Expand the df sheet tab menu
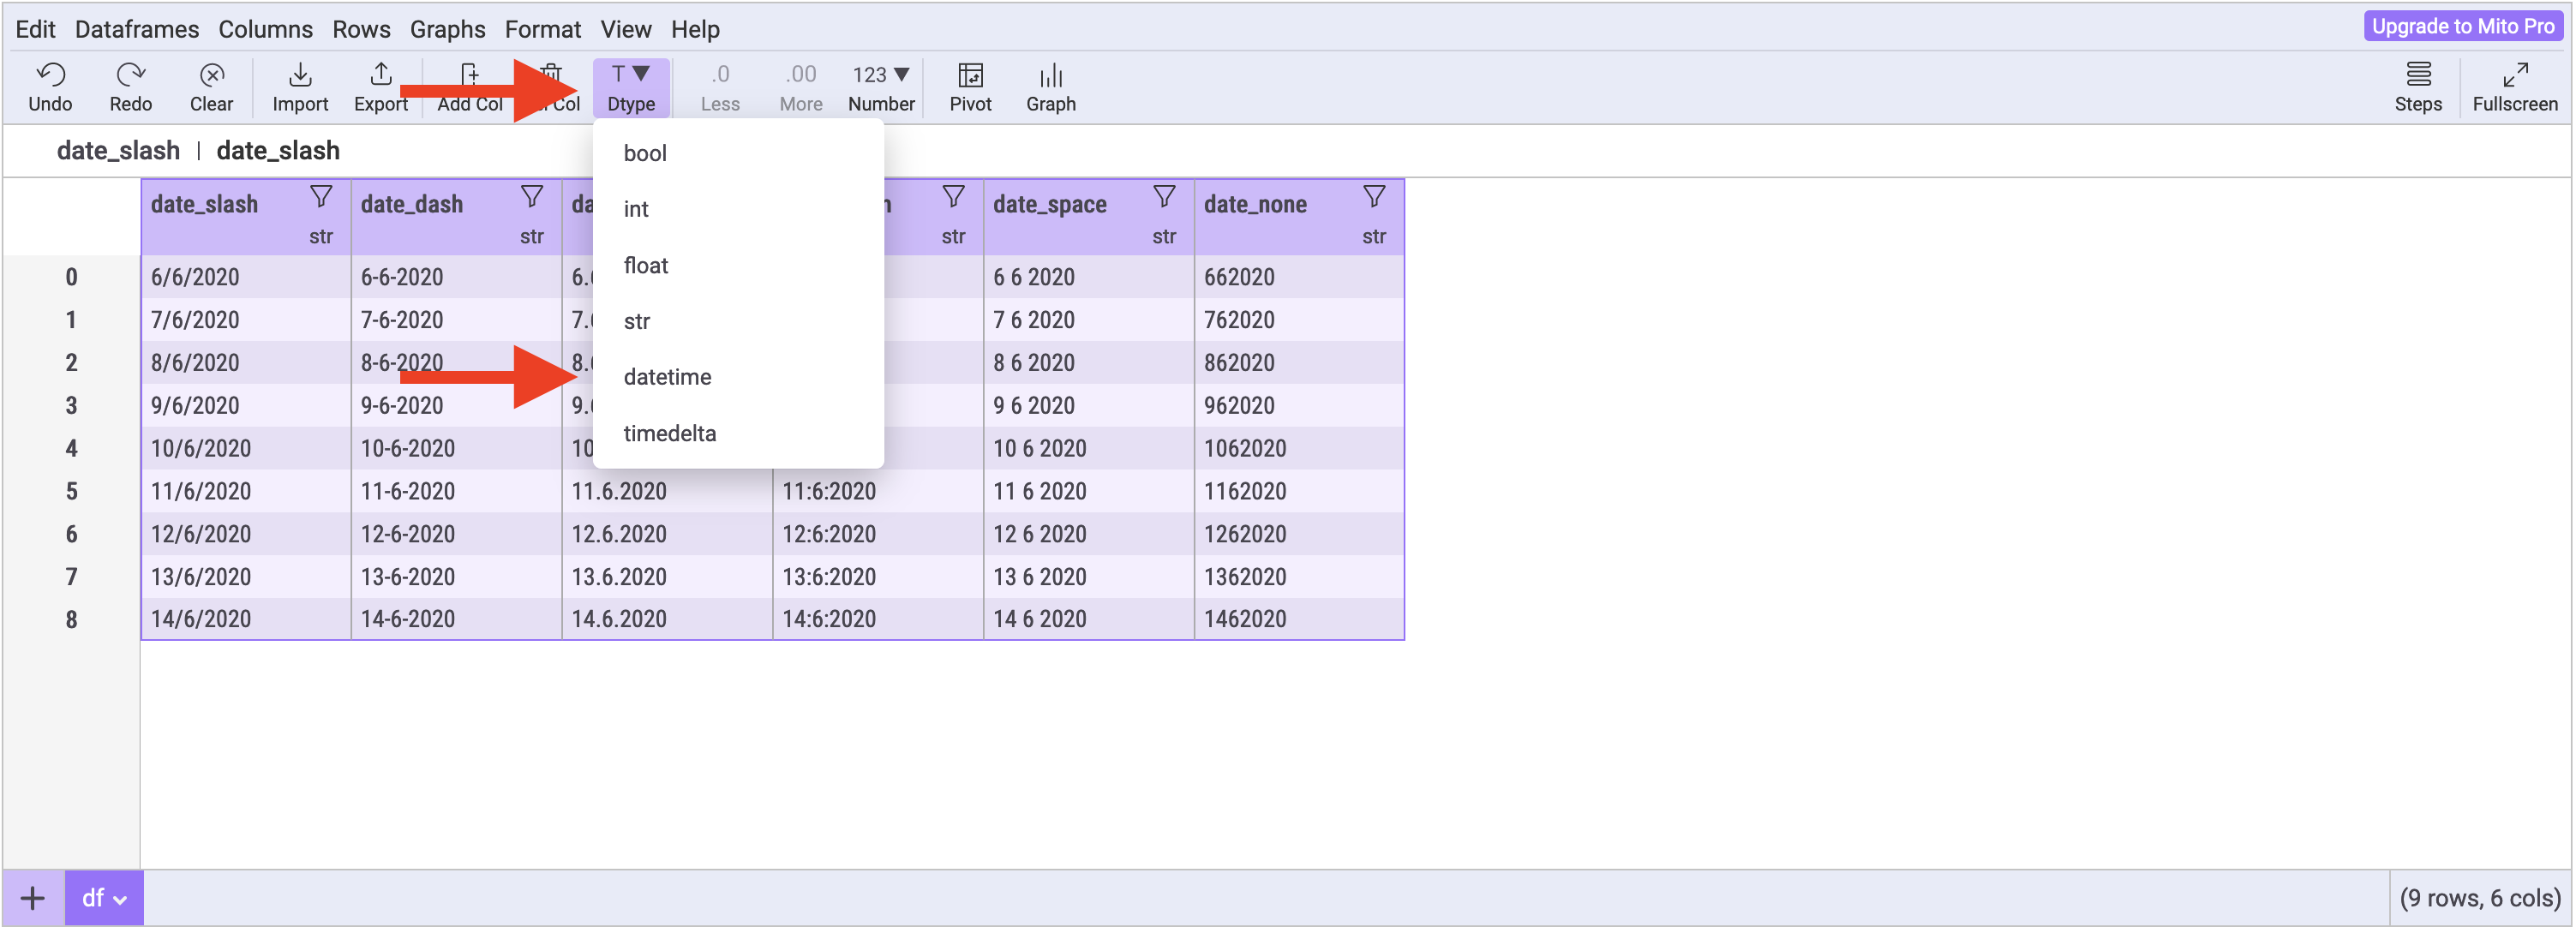This screenshot has height=927, width=2576. pyautogui.click(x=120, y=899)
